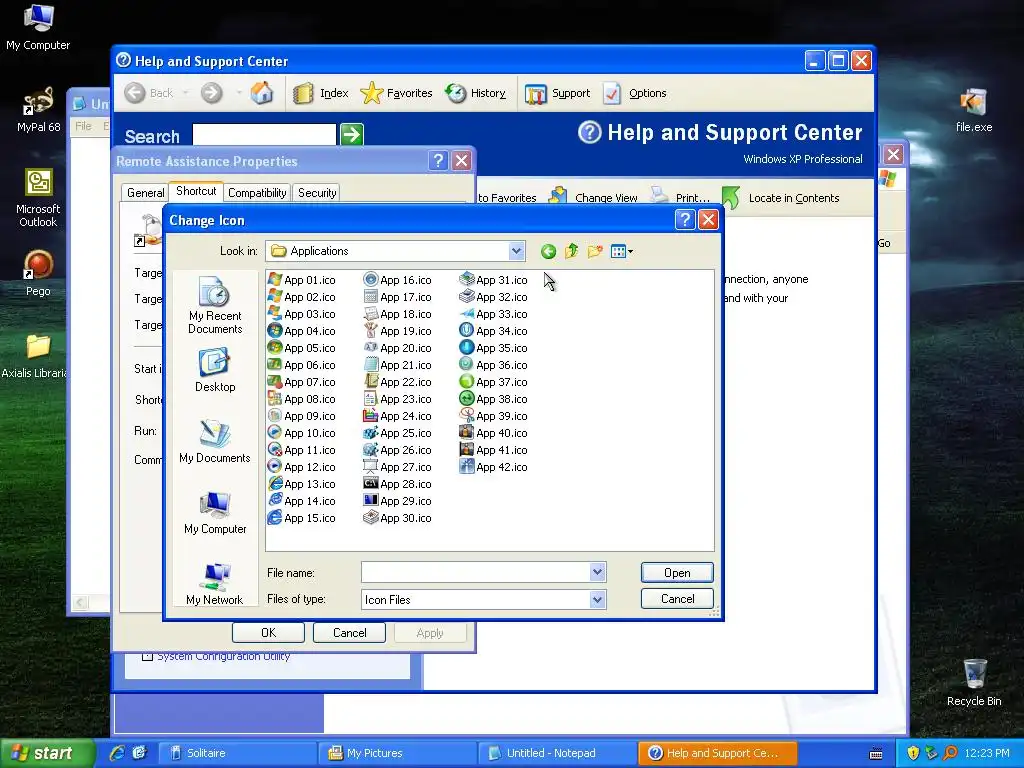Go to Help and Support Home
Image resolution: width=1024 pixels, height=768 pixels.
tap(262, 93)
